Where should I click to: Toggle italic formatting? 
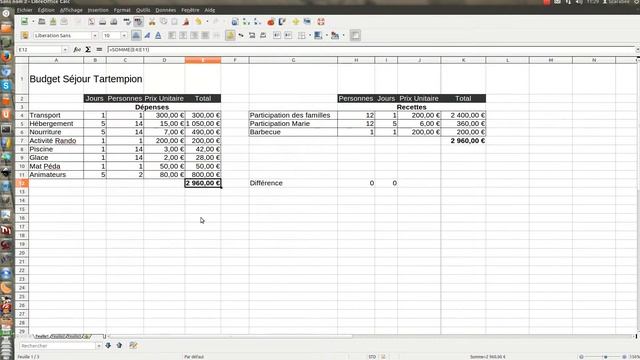tap(147, 36)
